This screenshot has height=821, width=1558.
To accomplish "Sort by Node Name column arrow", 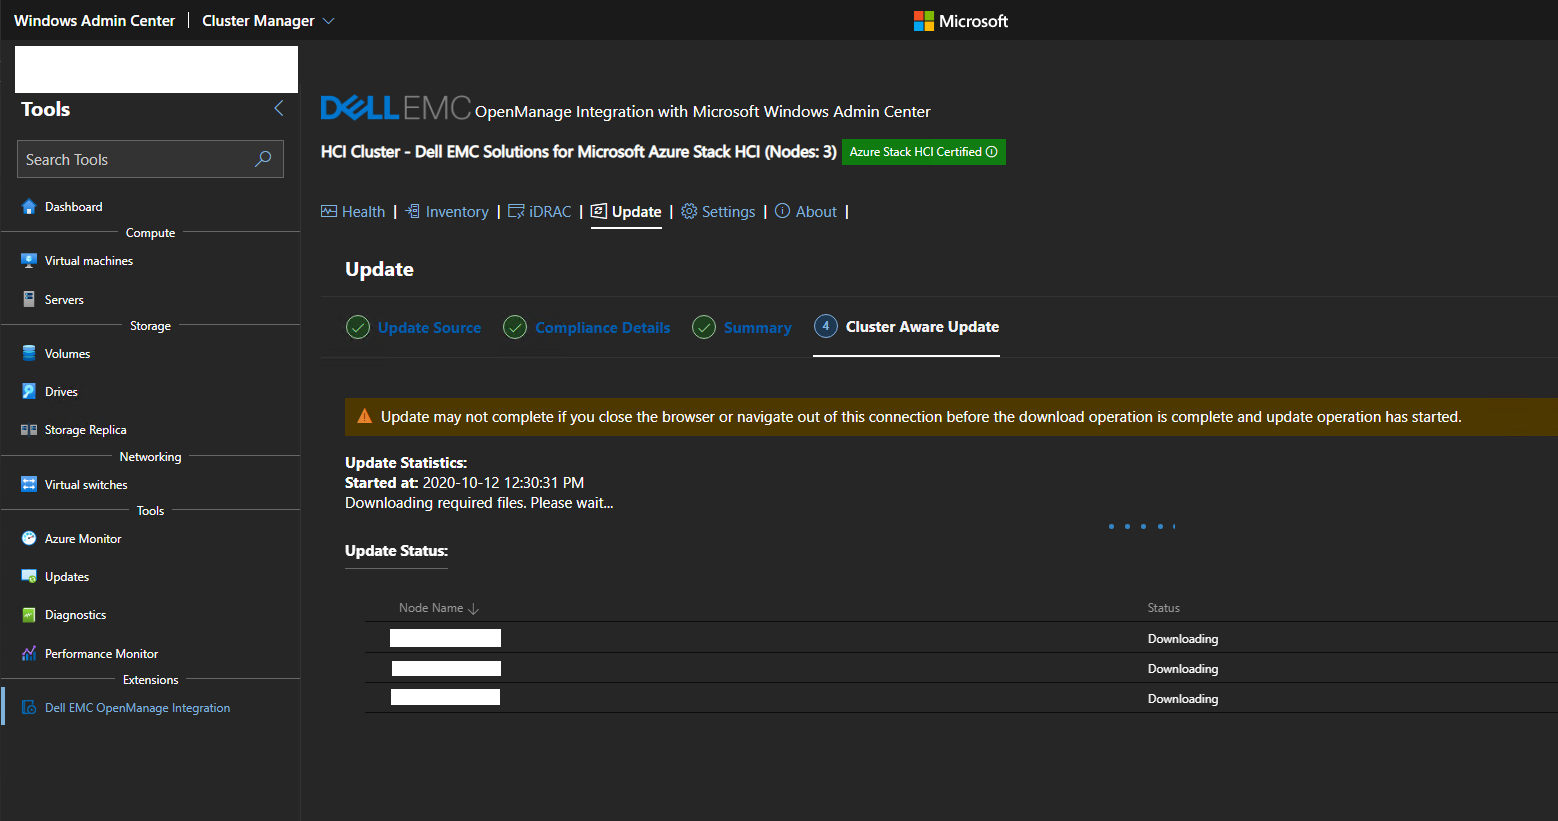I will (474, 608).
